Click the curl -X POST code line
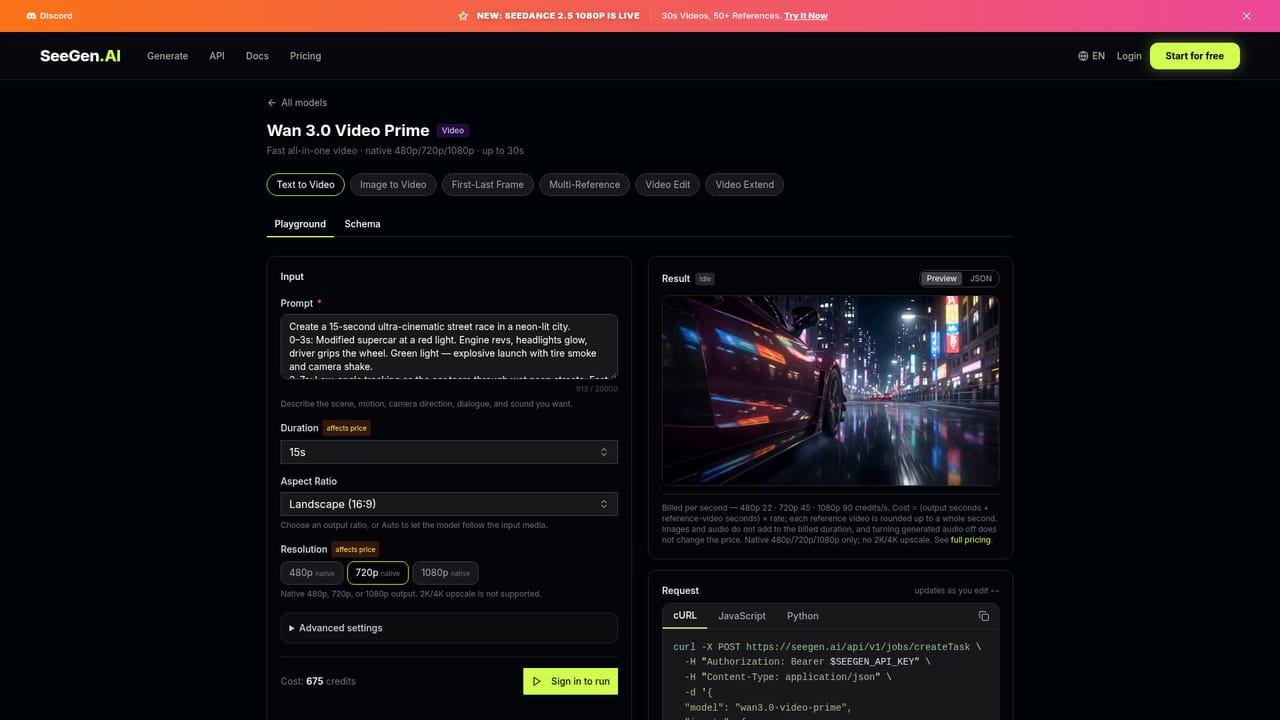The width and height of the screenshot is (1280, 720). 827,647
